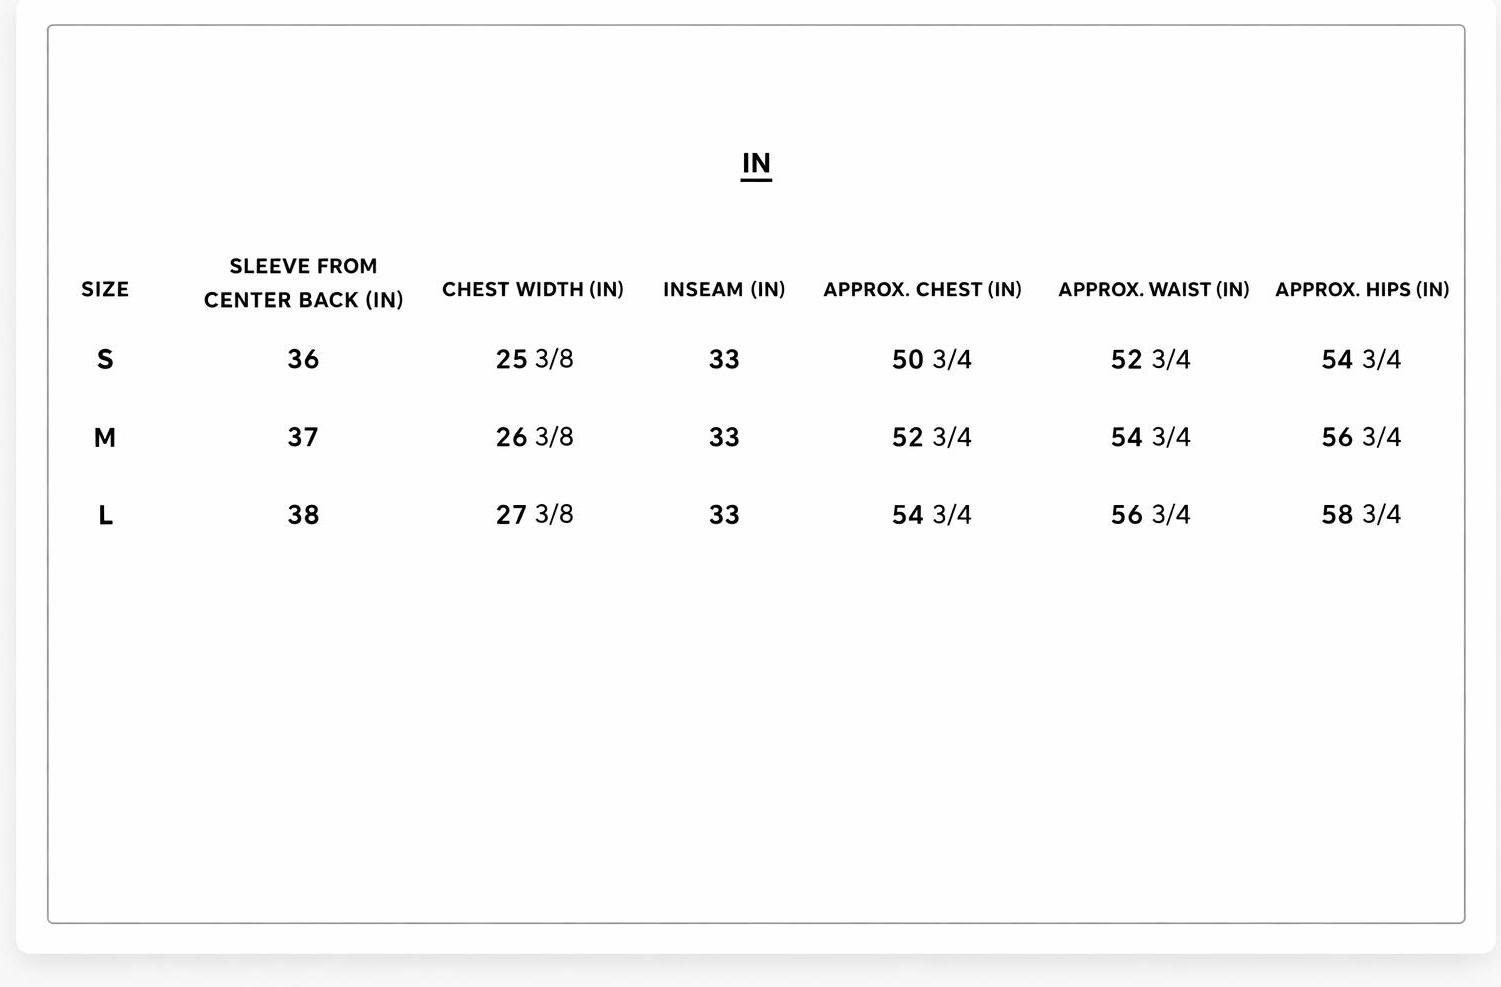1501x987 pixels.
Task: Select the size L row label
Action: coord(105,516)
